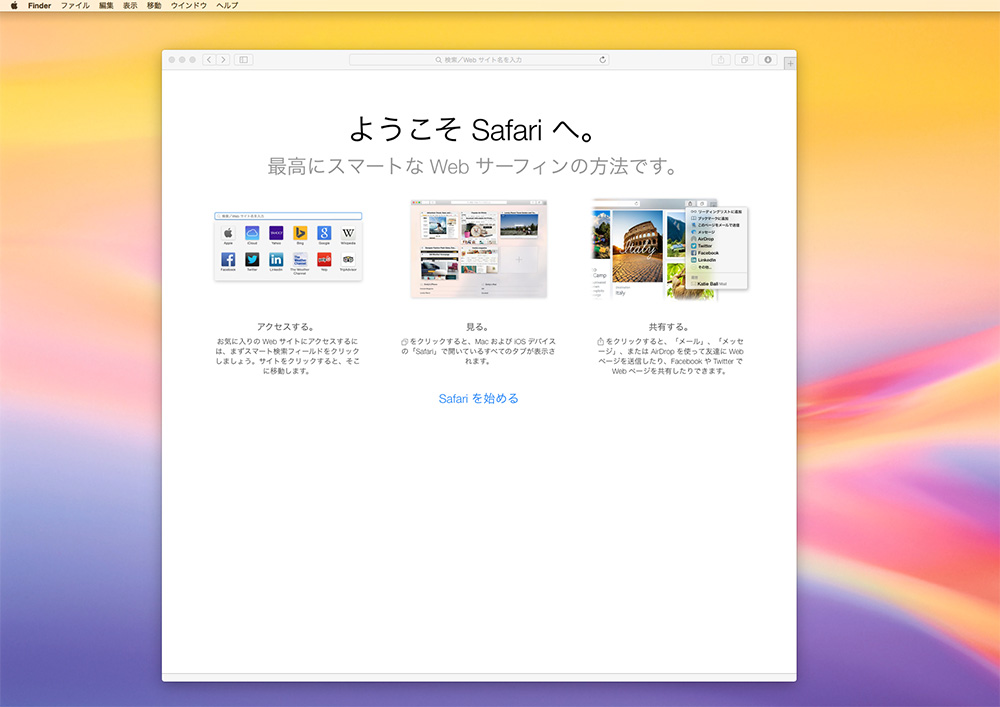Open the Share button in toolbar
The image size is (1000, 707).
tap(721, 59)
